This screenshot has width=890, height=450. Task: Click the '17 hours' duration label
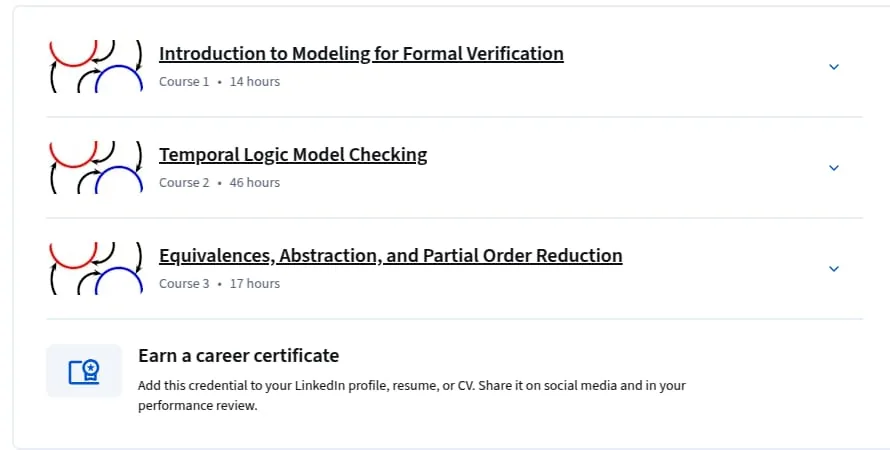pyautogui.click(x=255, y=284)
